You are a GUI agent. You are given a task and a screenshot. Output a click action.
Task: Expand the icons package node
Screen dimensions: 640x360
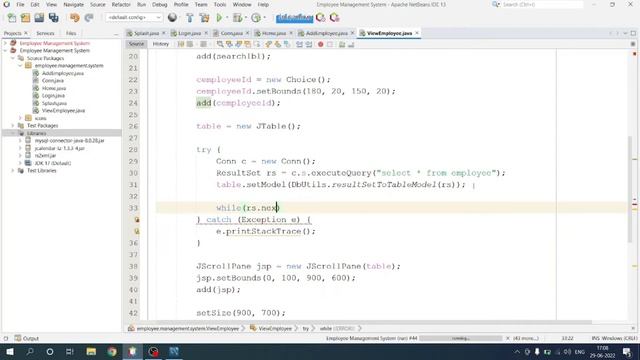point(20,118)
